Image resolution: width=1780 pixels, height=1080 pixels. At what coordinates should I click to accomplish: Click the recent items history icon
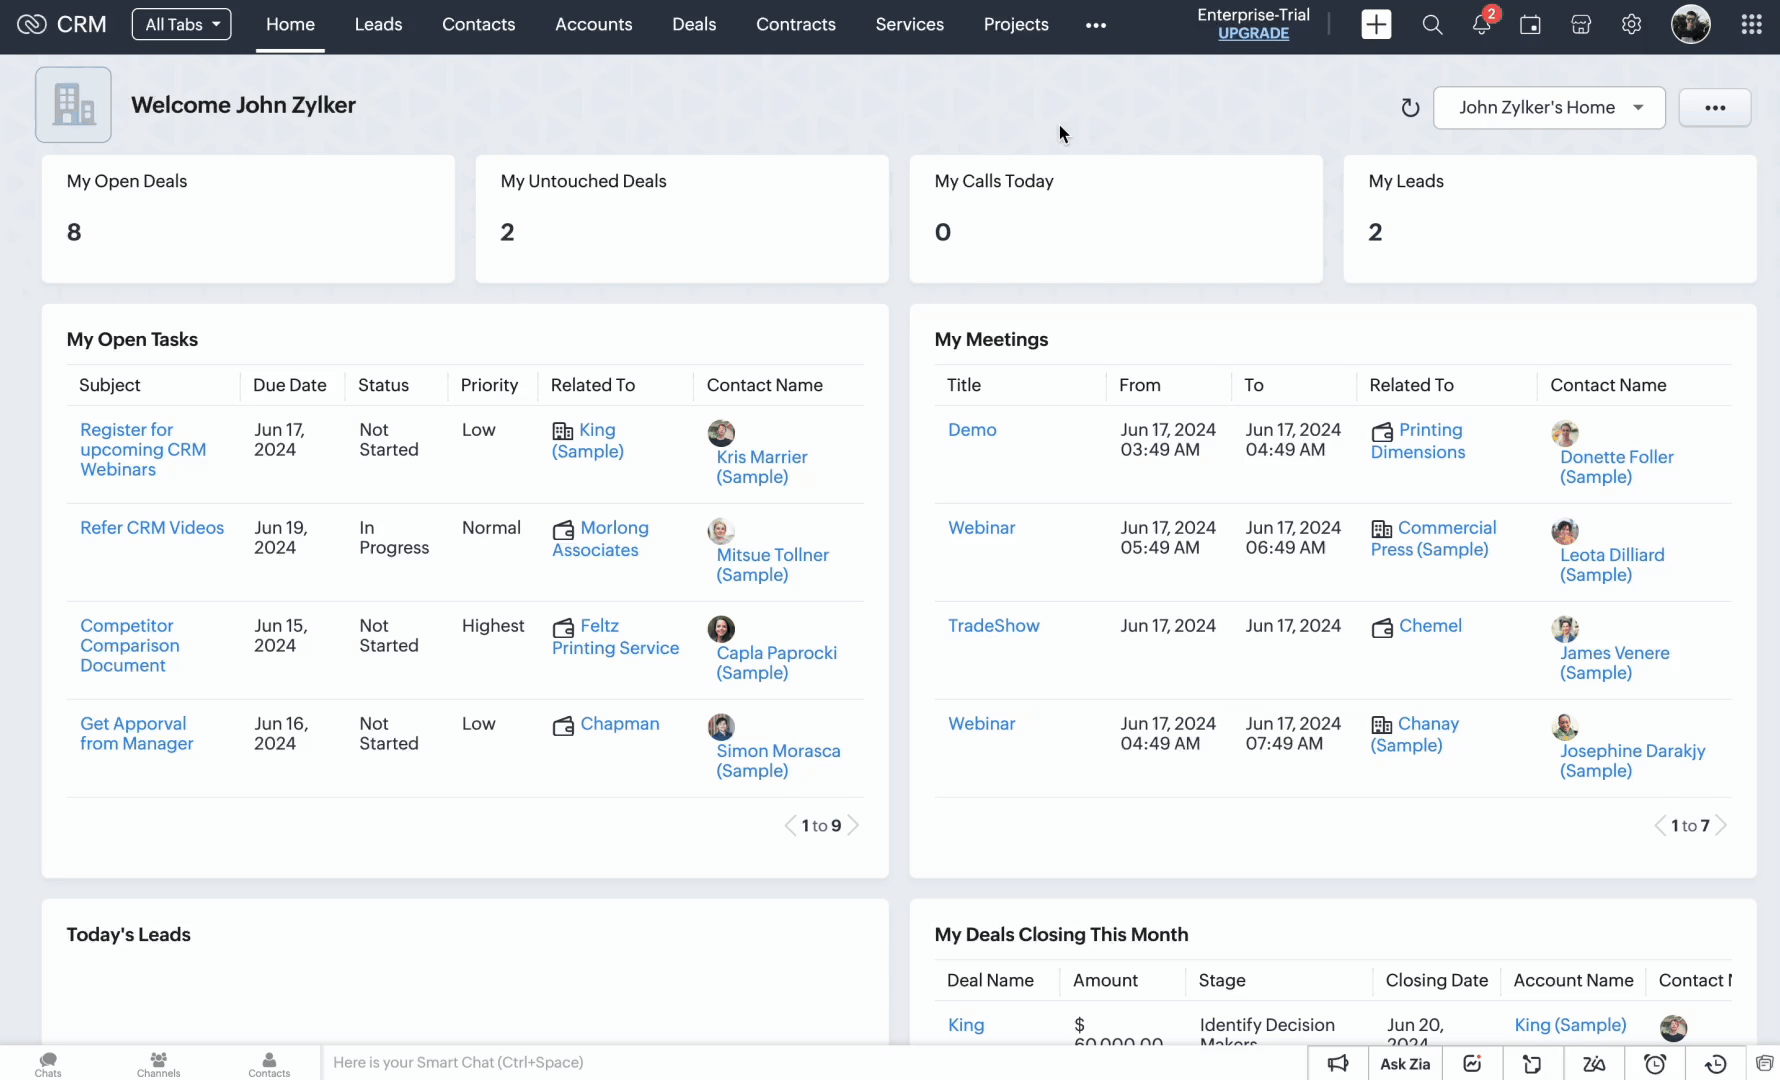1715,1064
